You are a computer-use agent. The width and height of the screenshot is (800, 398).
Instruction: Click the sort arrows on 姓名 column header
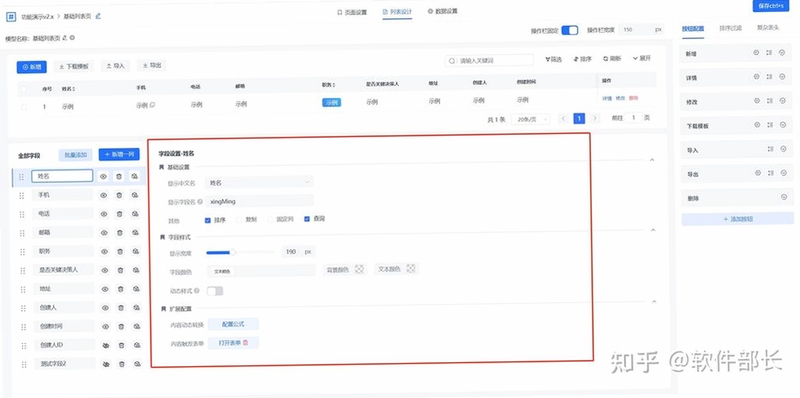(x=74, y=89)
